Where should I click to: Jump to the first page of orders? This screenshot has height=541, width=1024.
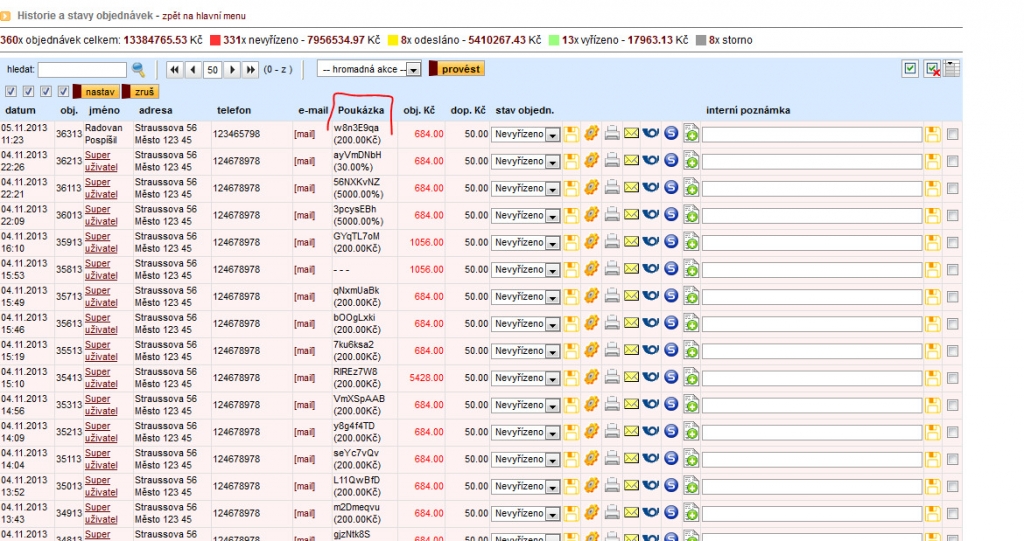174,69
